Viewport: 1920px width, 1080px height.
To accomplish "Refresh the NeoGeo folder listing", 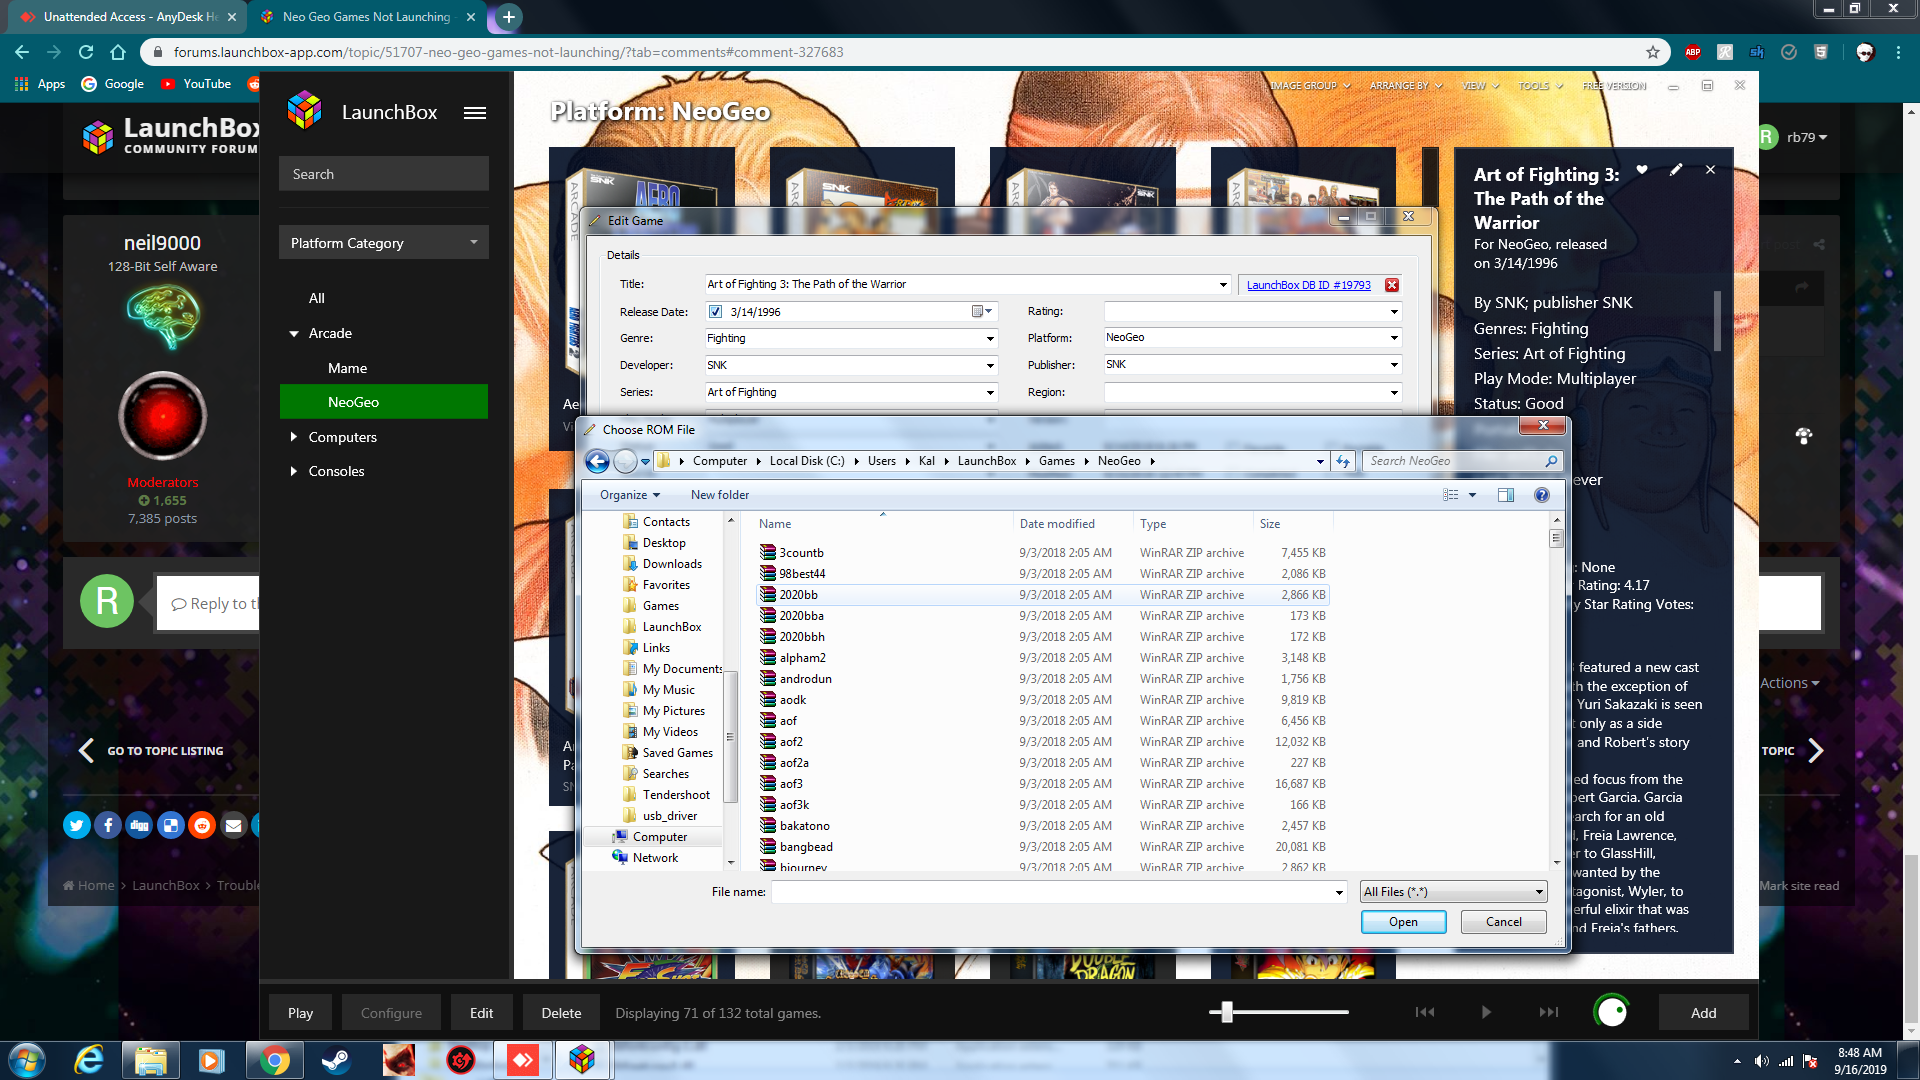I will [1343, 461].
